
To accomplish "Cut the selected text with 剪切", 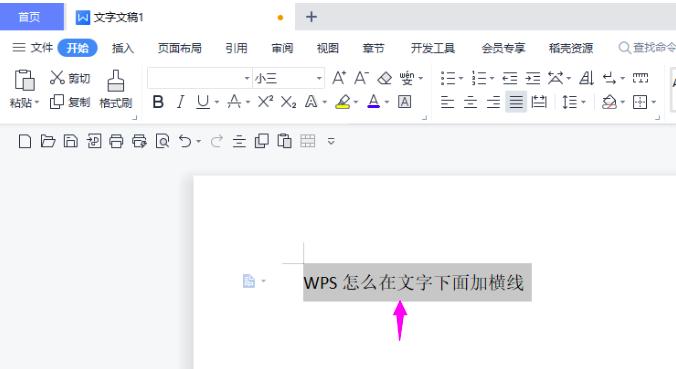I will [x=70, y=78].
